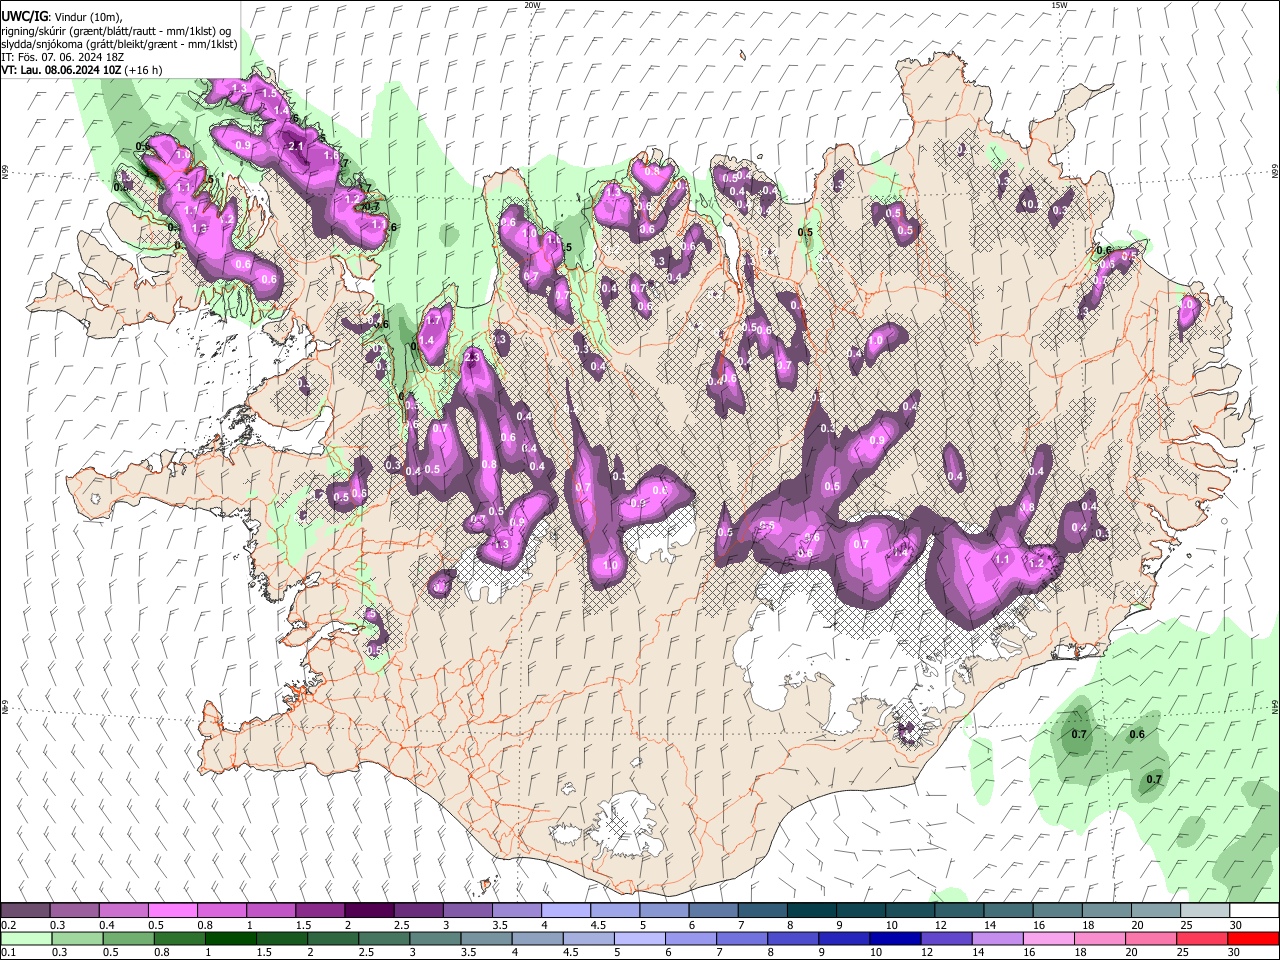This screenshot has height=960, width=1280.
Task: Pick the 14 lavender swatch in the lower legend
Action: (998, 939)
